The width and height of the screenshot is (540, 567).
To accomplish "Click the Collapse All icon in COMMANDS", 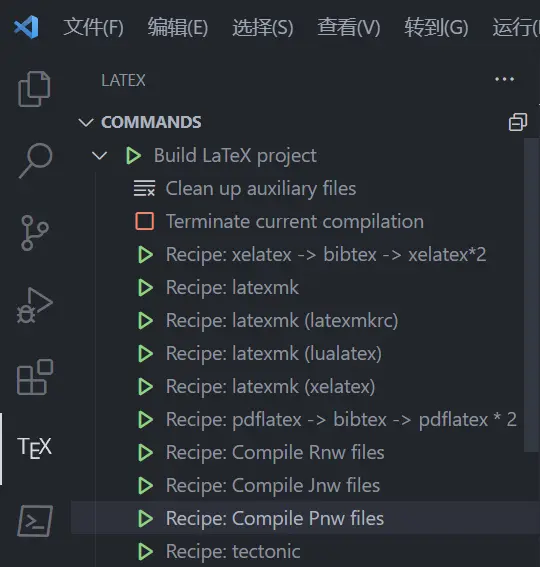I will (x=518, y=122).
